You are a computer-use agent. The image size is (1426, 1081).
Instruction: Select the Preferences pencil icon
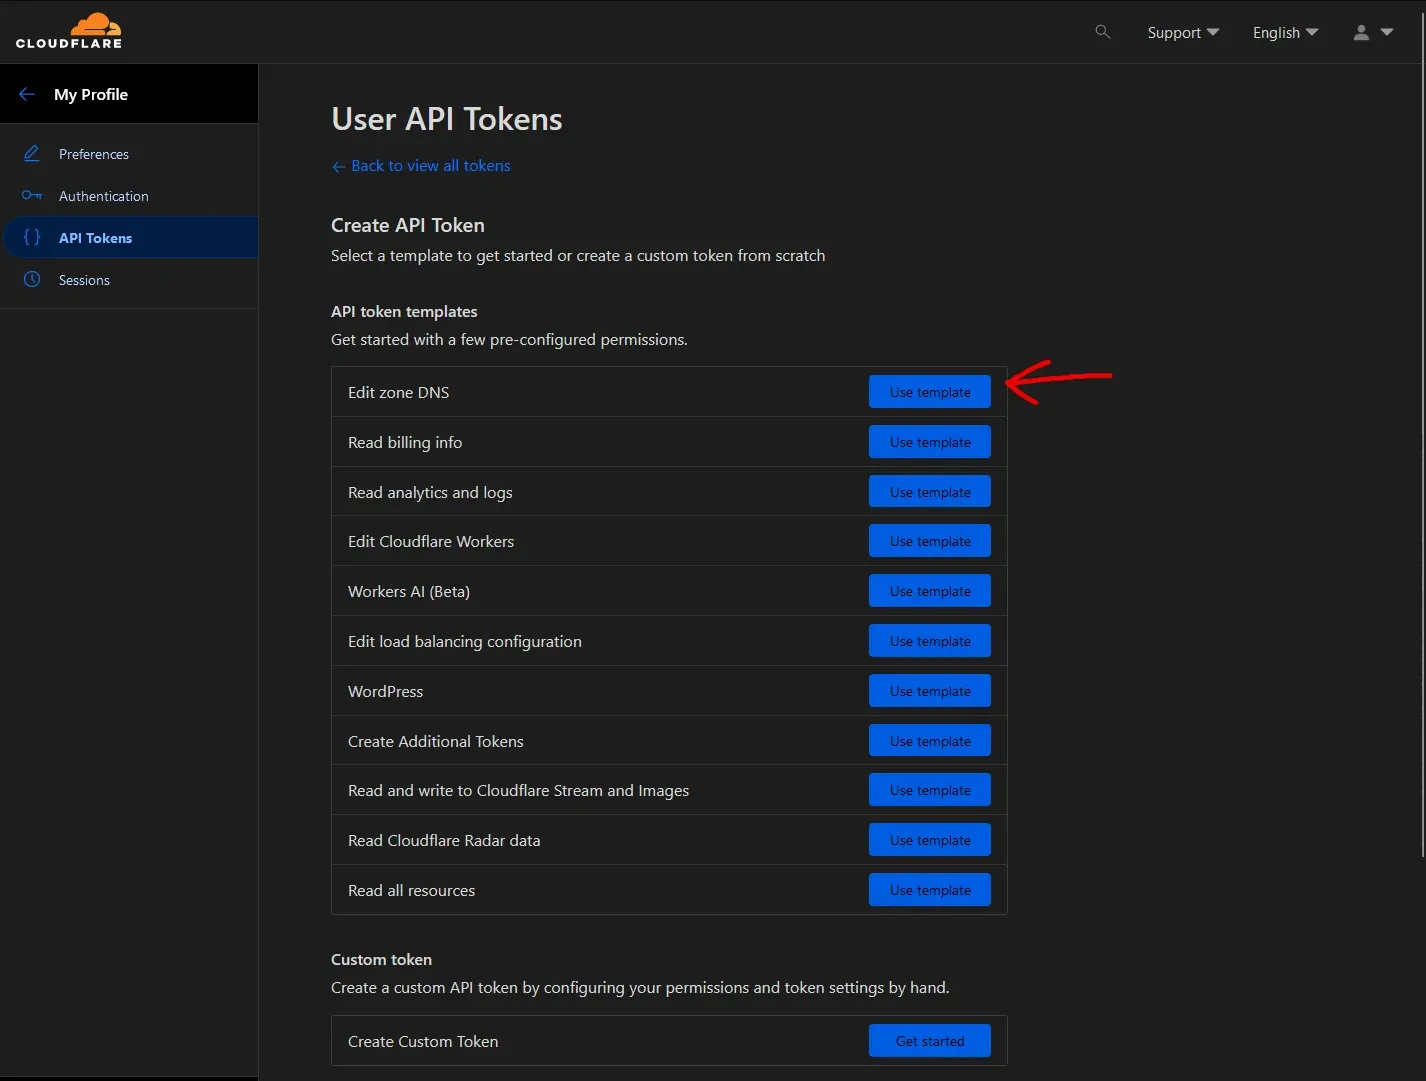(31, 153)
